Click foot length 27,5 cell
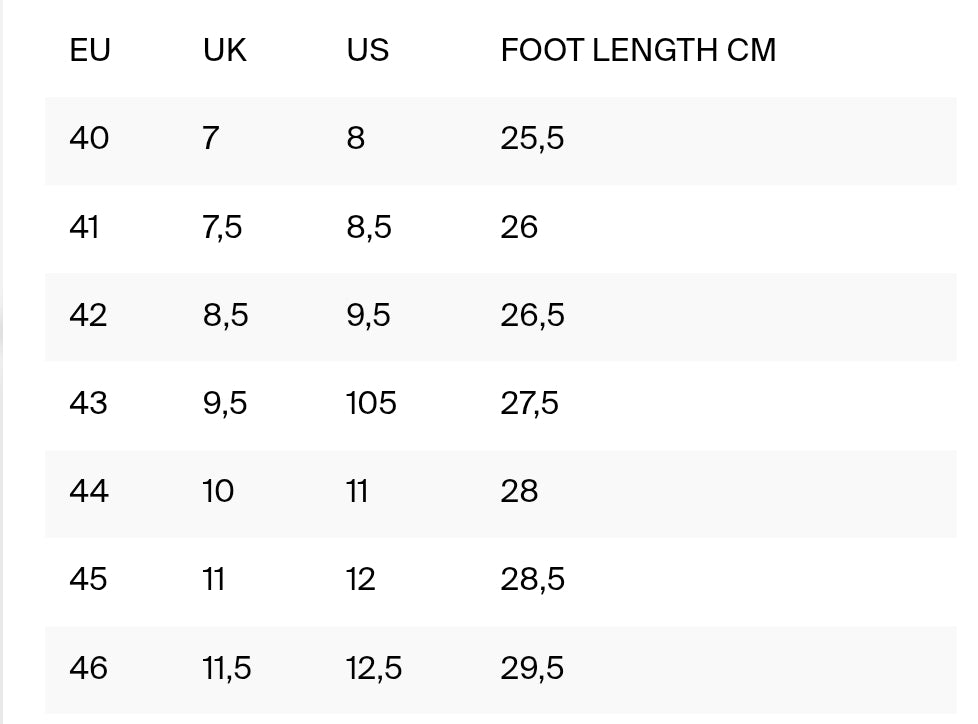This screenshot has width=978, height=724. pos(529,403)
